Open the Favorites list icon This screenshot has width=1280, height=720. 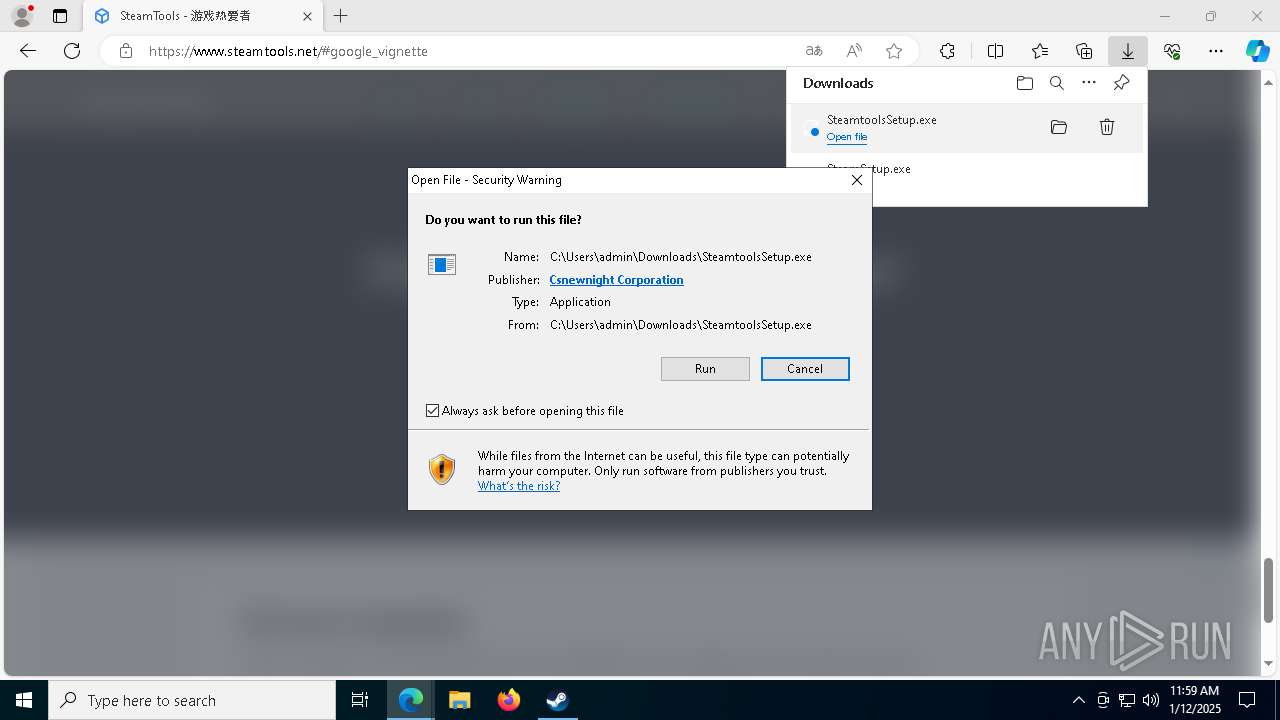point(1040,51)
